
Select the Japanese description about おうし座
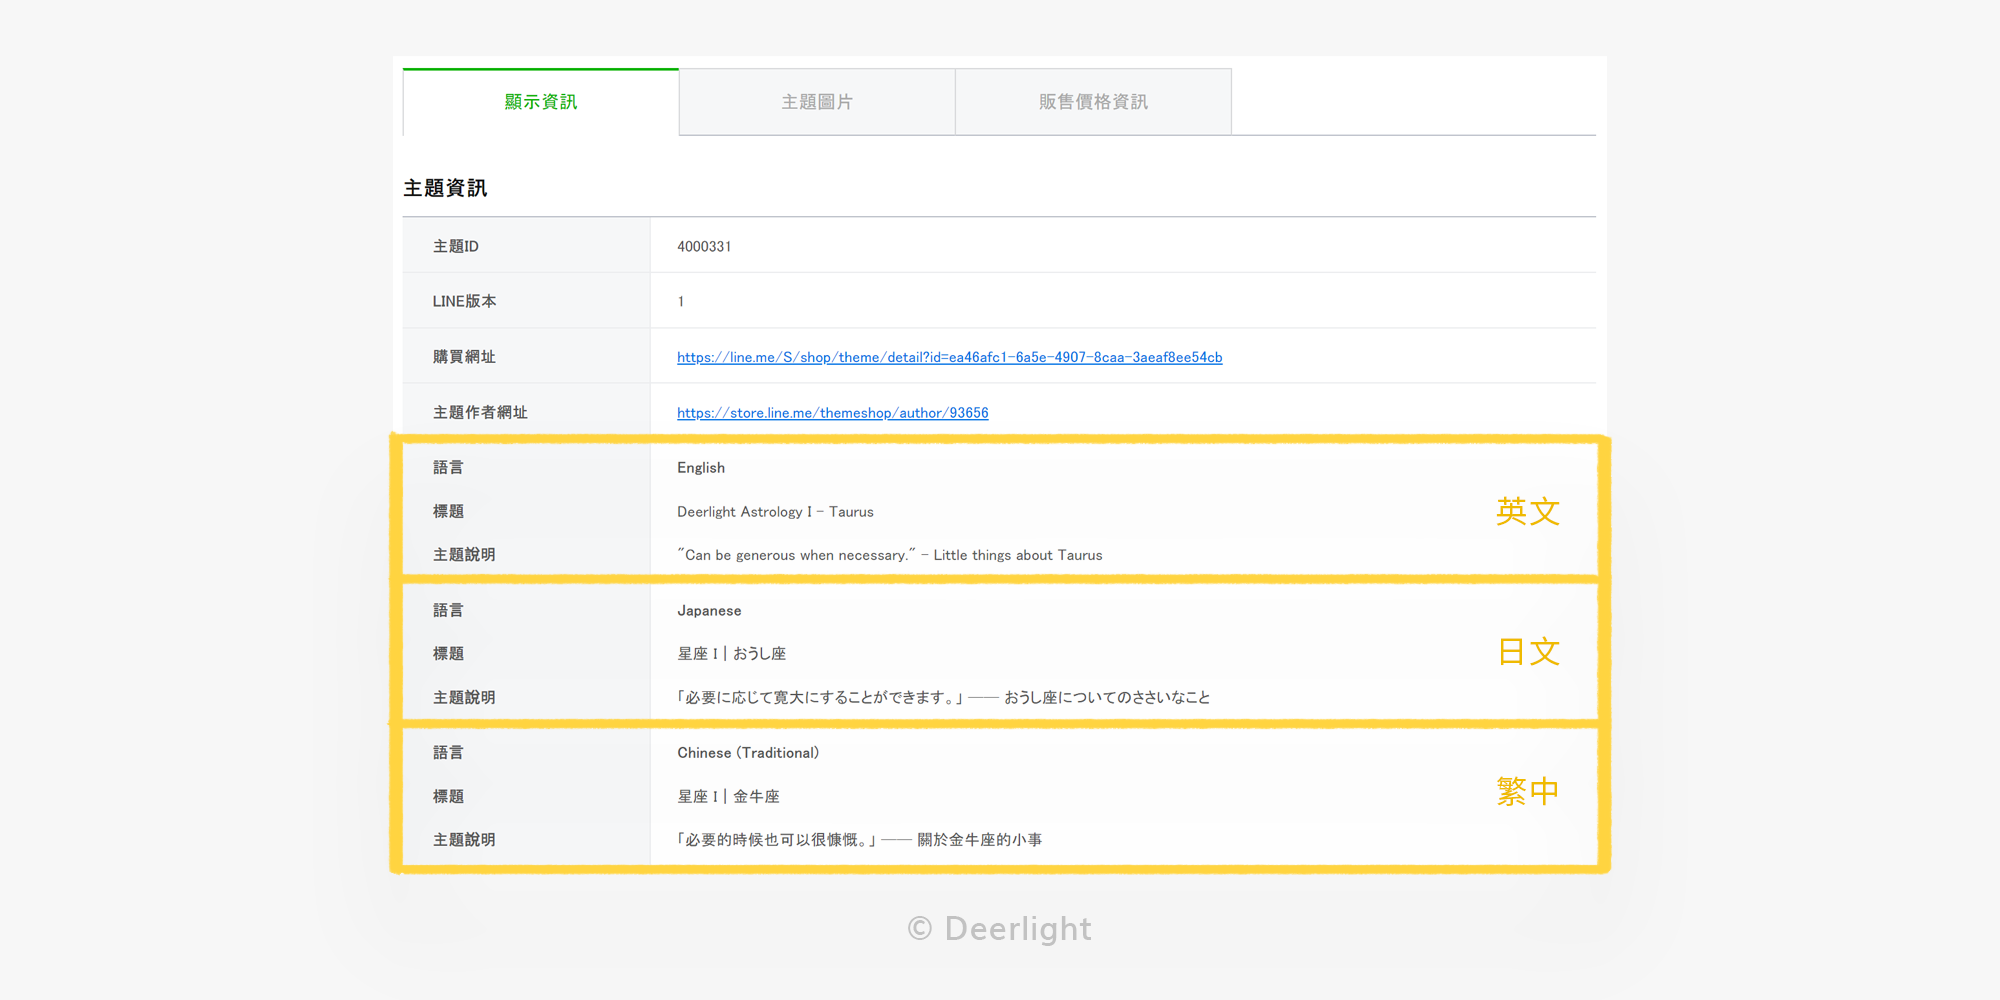tap(943, 698)
